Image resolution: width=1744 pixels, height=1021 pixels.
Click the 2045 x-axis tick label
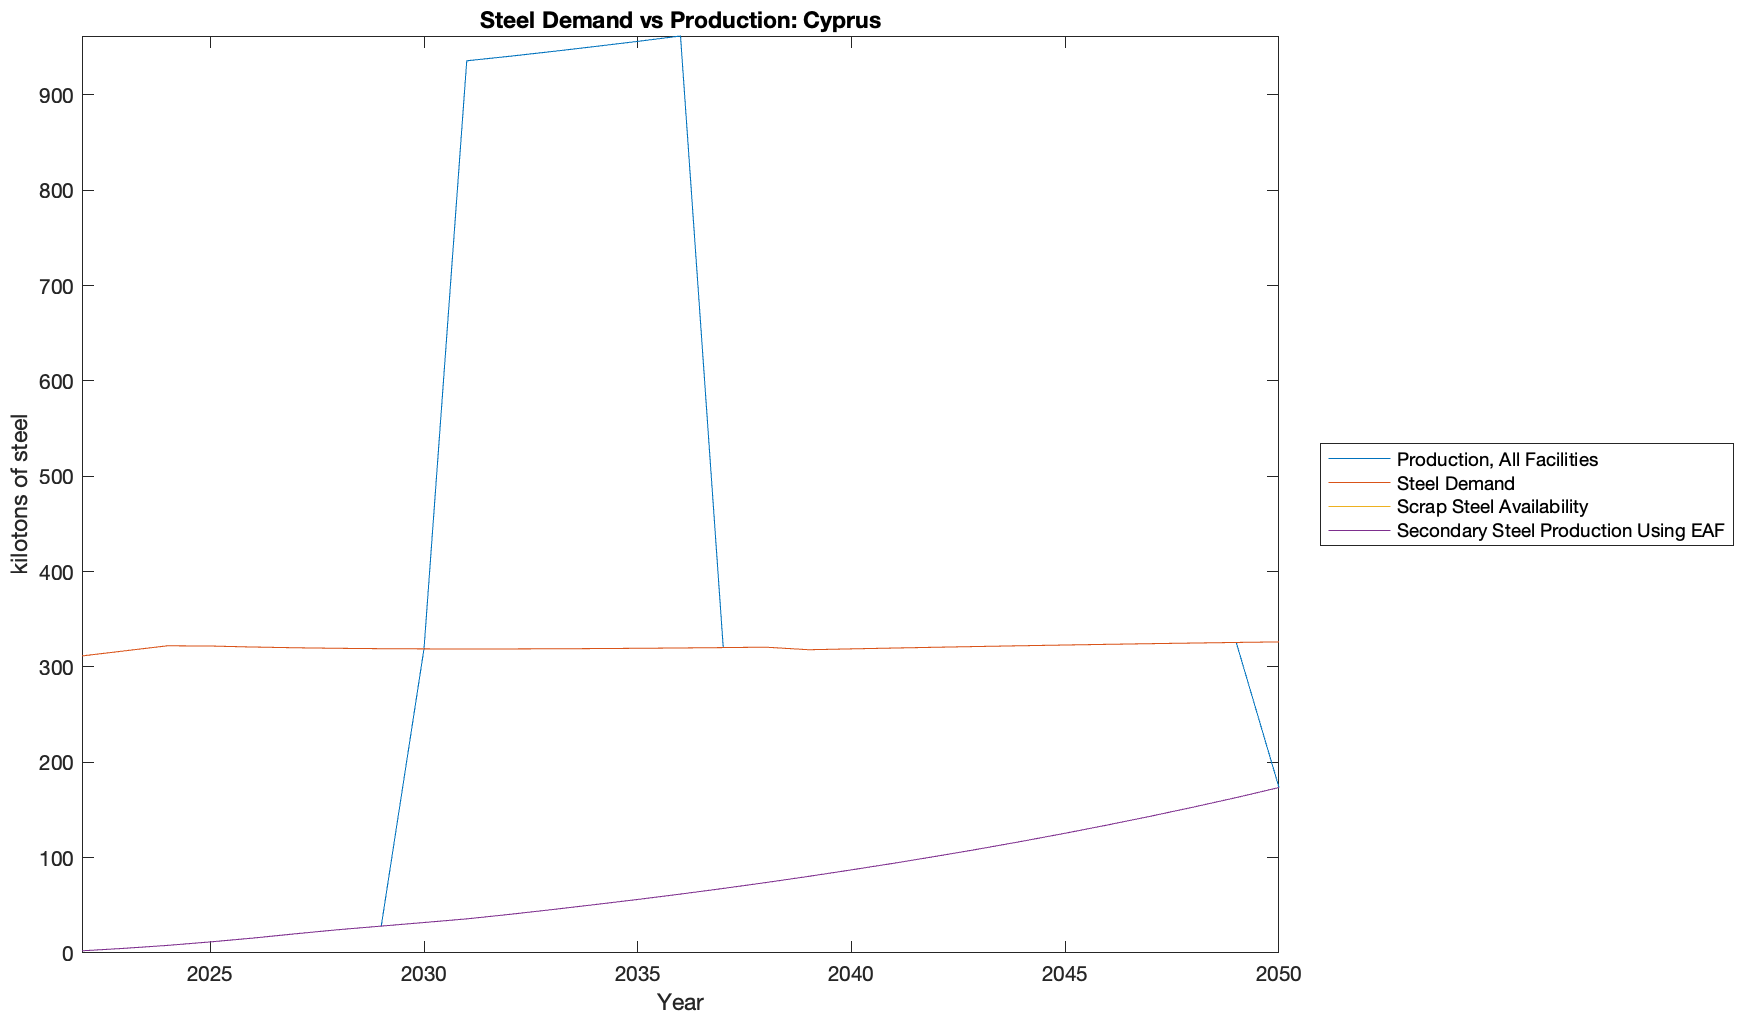(x=1065, y=975)
